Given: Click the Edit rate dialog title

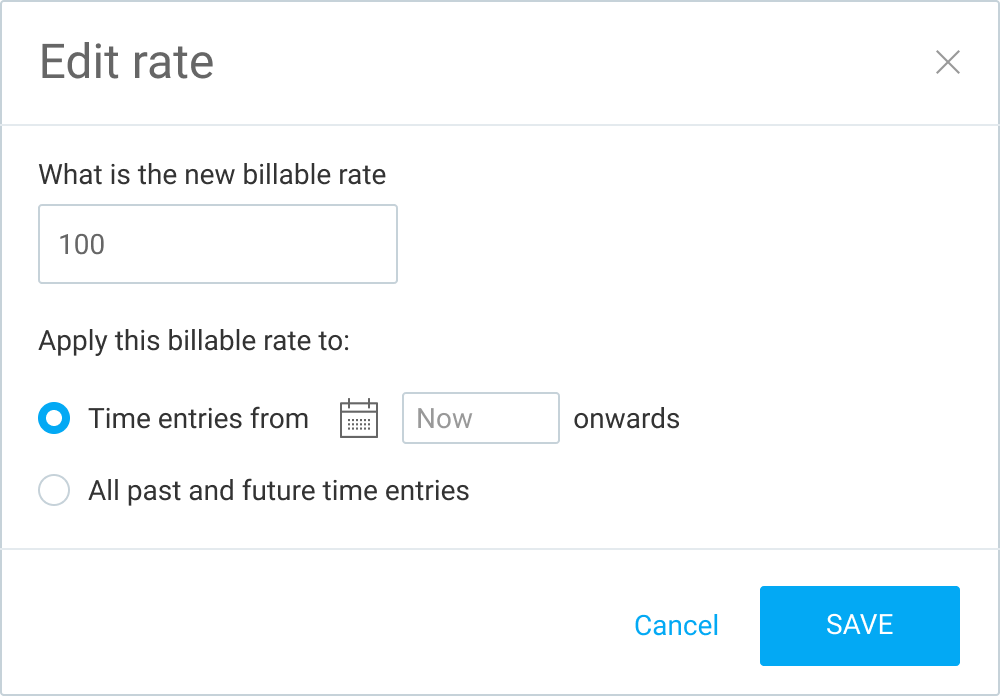Looking at the screenshot, I should point(126,62).
